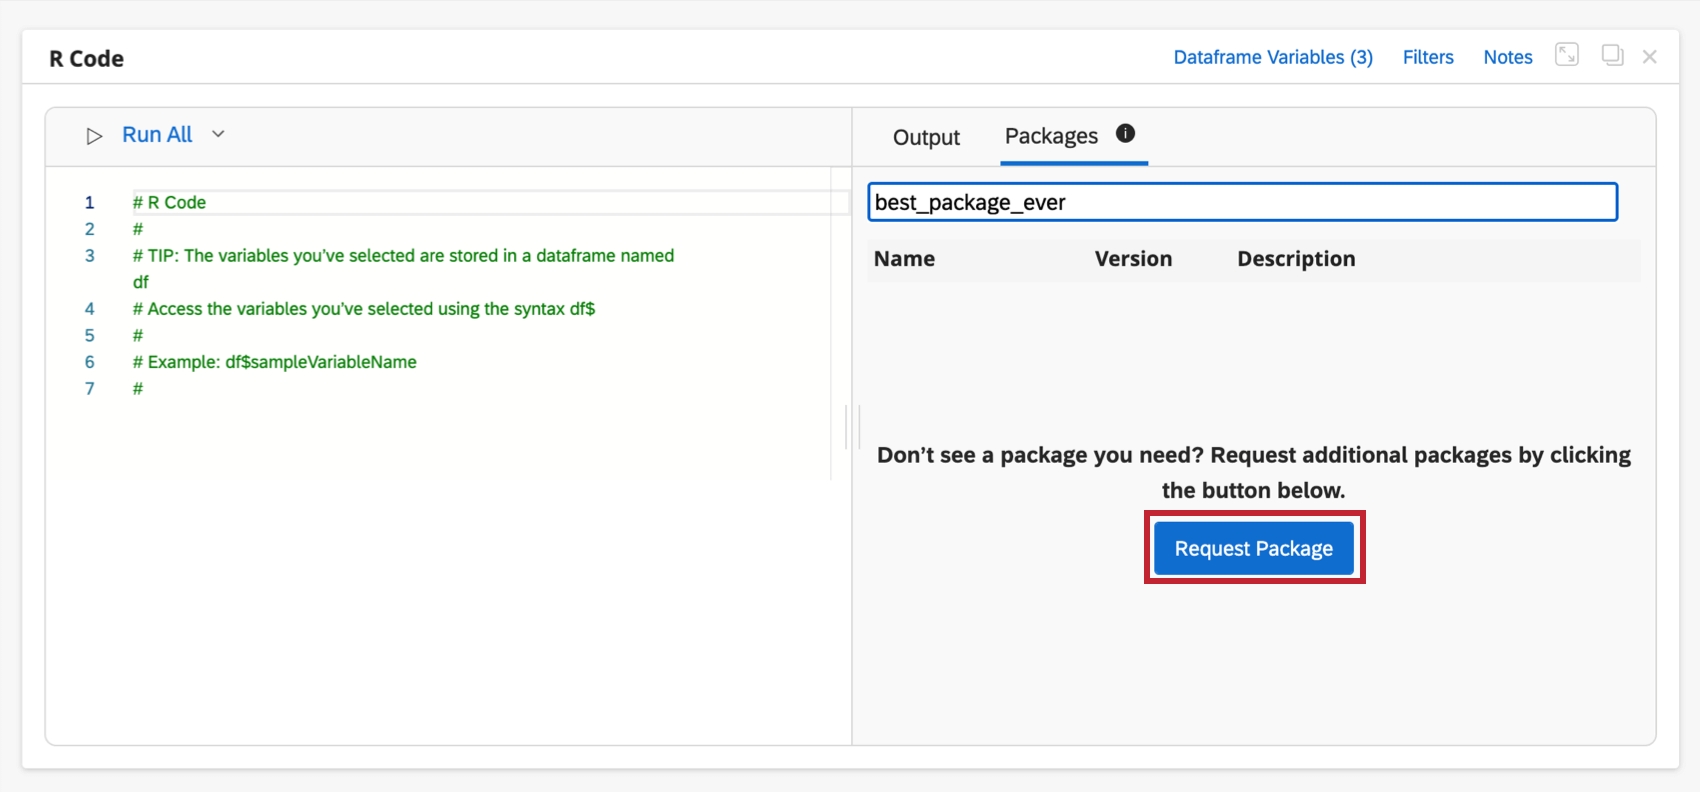Click the duplicate card icon
Viewport: 1700px width, 792px height.
coord(1612,55)
